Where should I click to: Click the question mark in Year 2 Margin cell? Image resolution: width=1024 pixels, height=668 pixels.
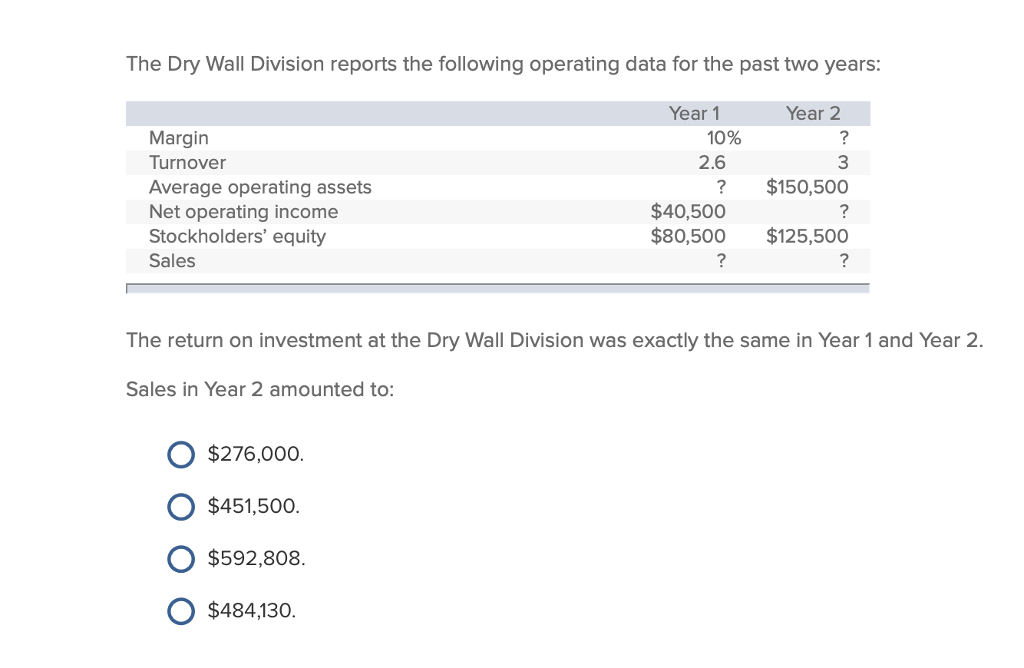844,138
